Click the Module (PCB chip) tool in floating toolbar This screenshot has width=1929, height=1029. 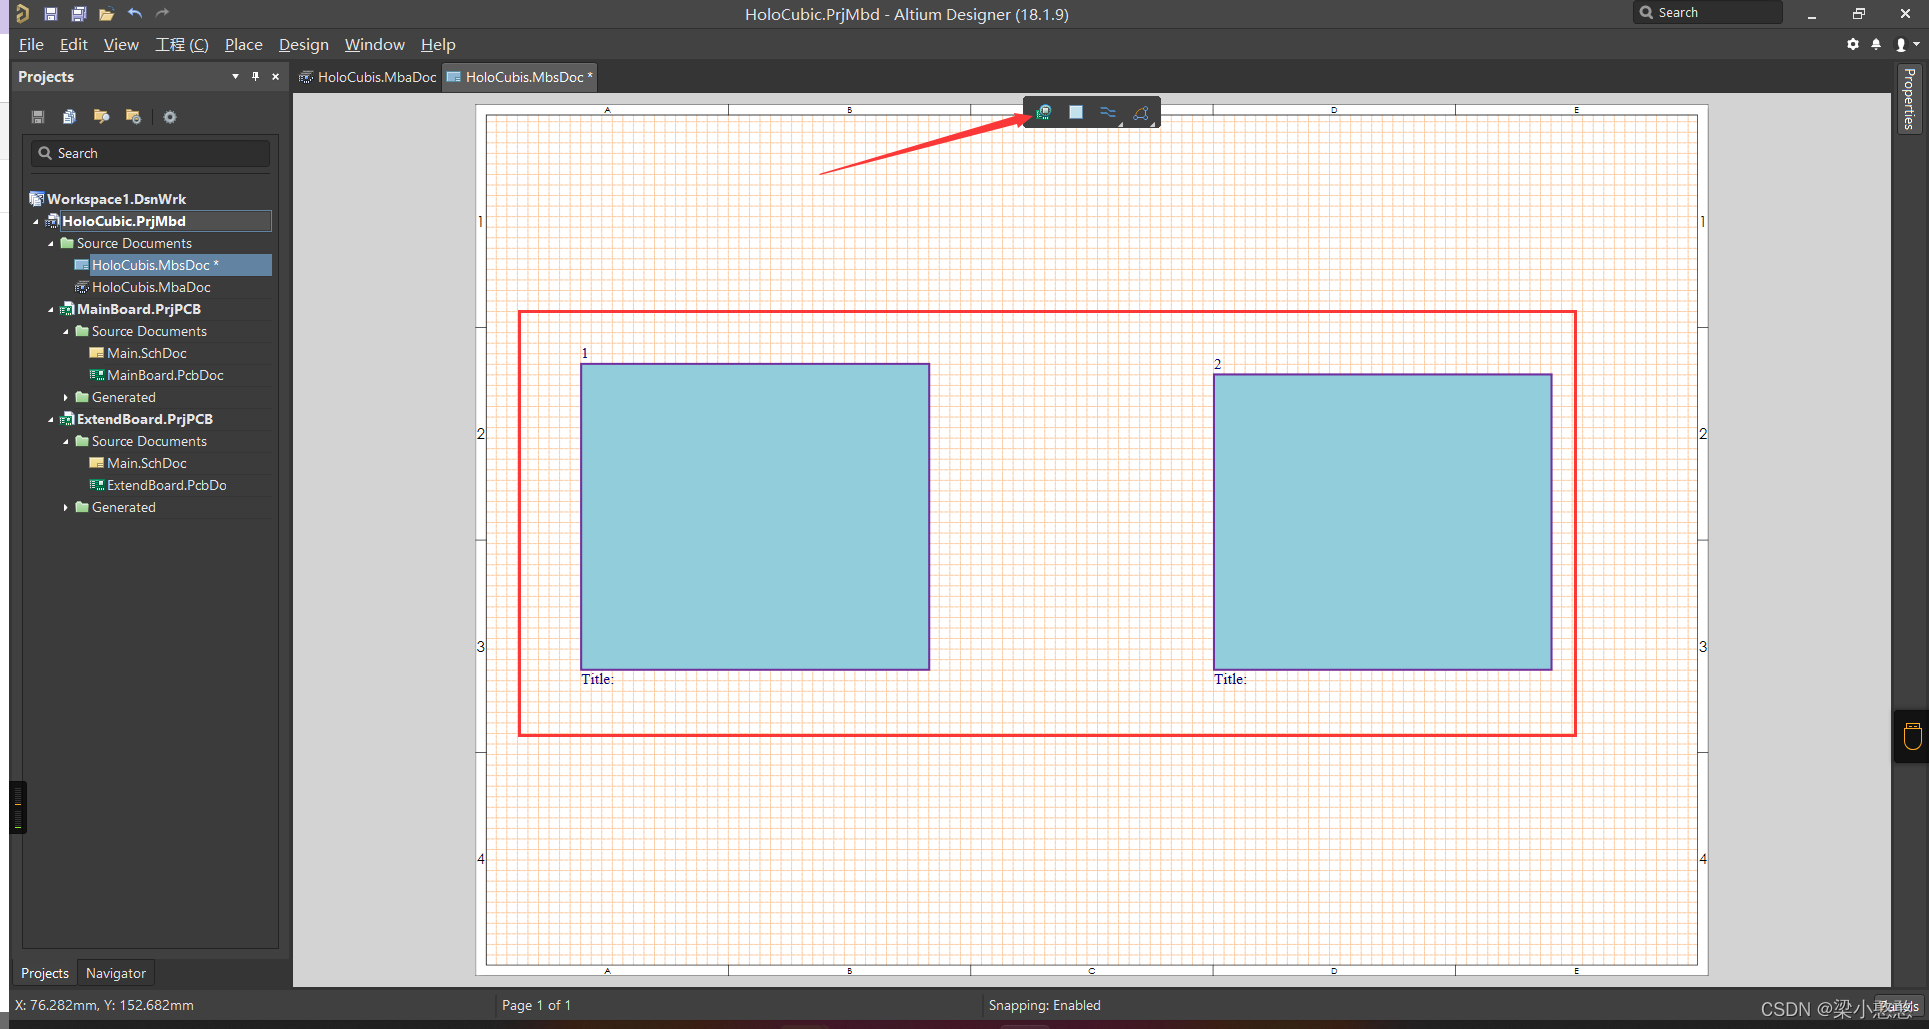(x=1043, y=112)
